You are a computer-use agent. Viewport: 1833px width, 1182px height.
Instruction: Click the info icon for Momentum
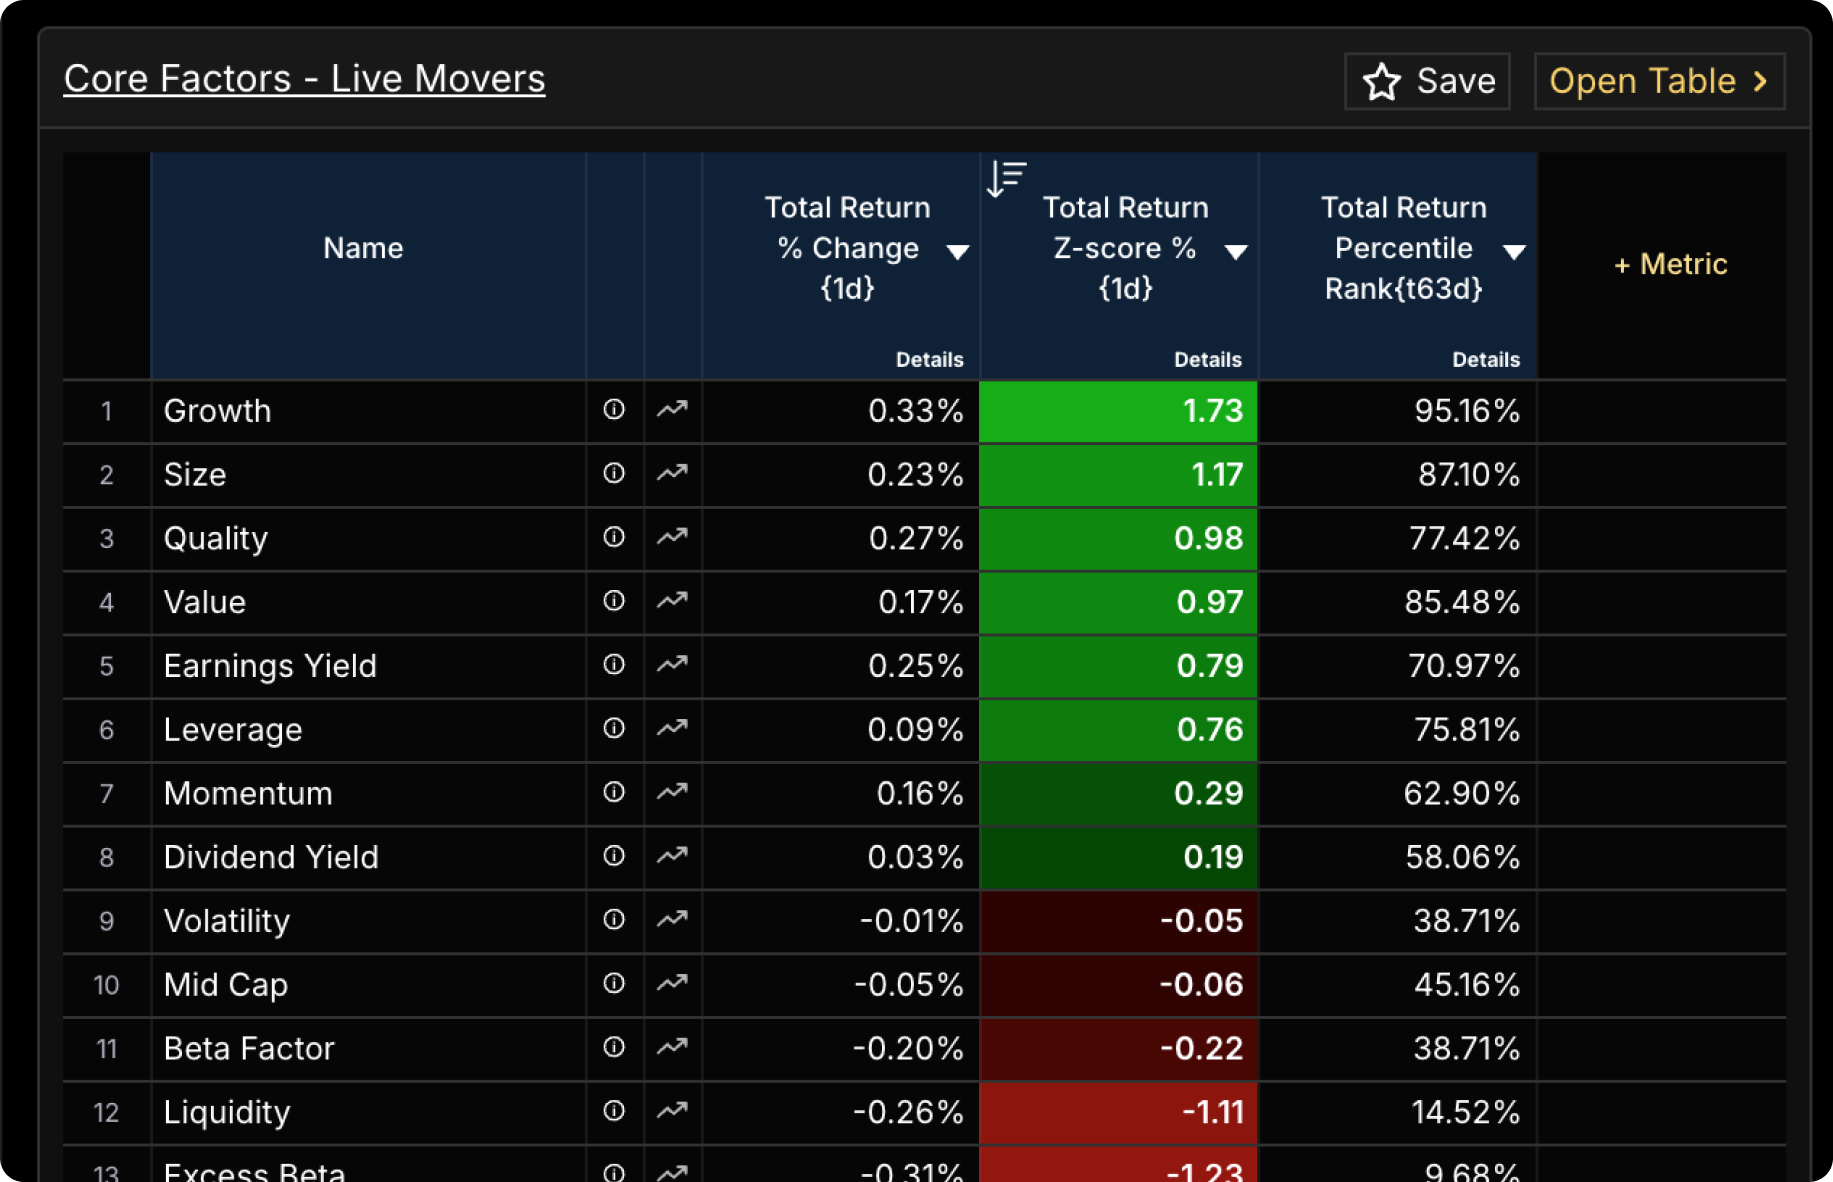pos(614,792)
